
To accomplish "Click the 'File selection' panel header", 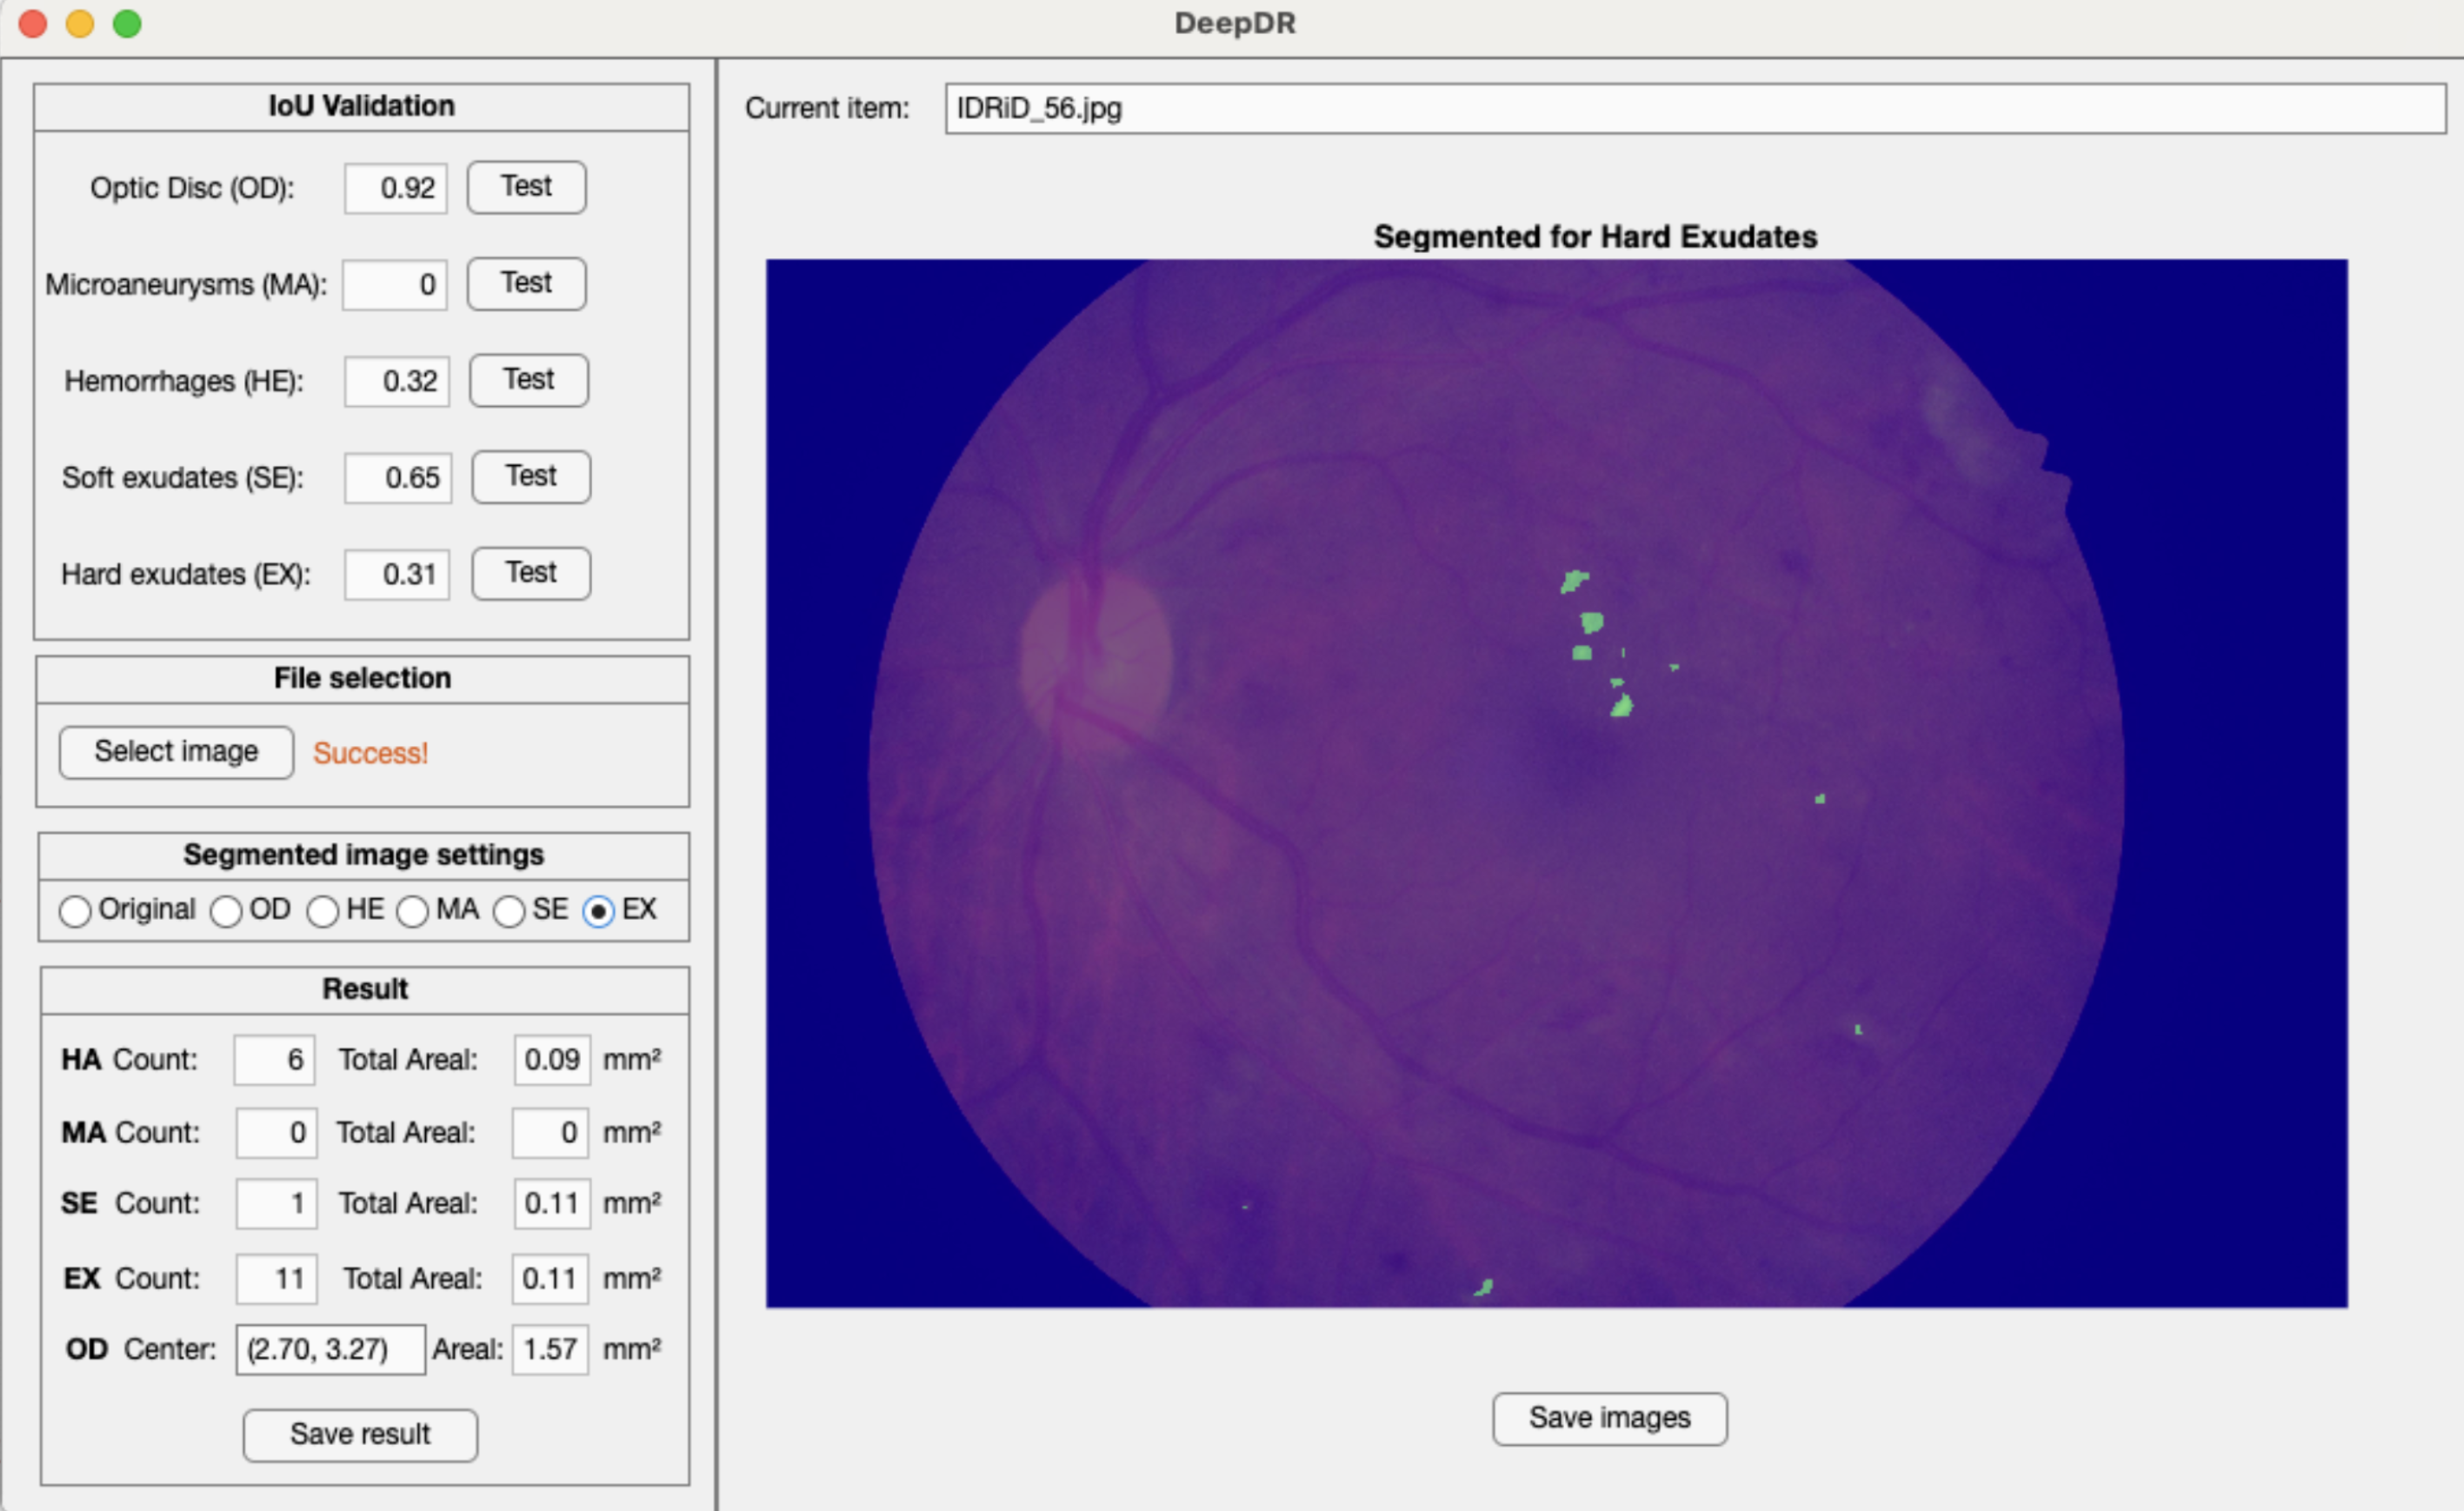I will click(362, 678).
